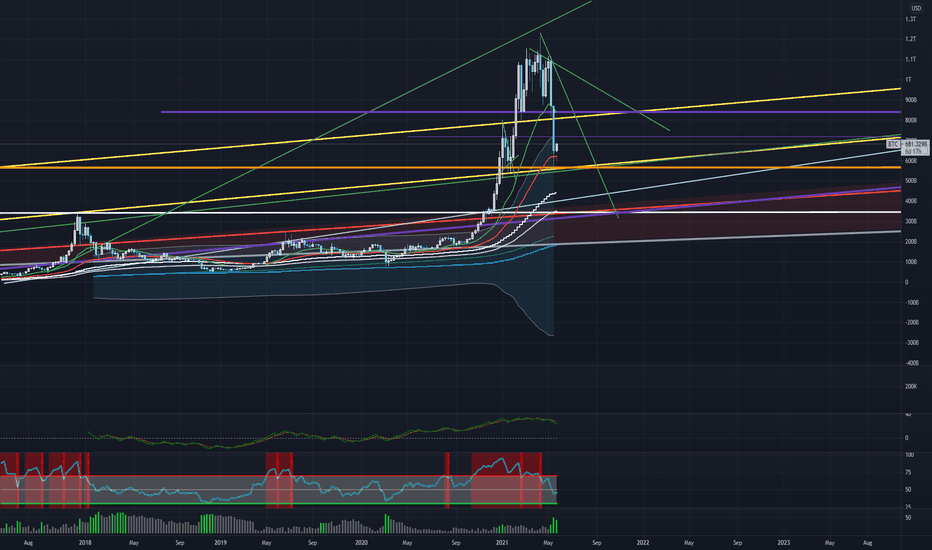932x550 pixels.
Task: Click the 100B price scale label
Action: [911, 262]
